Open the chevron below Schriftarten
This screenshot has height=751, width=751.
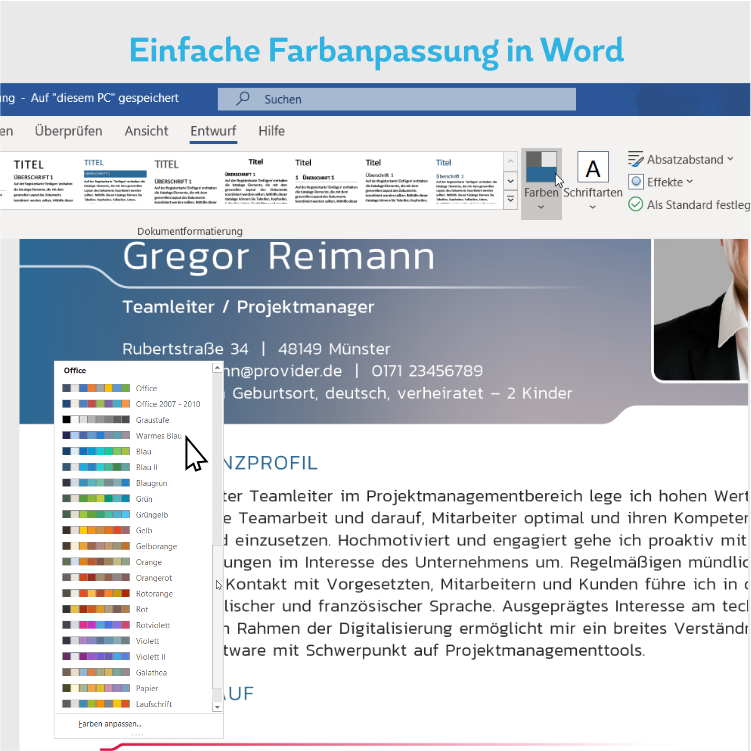592,207
